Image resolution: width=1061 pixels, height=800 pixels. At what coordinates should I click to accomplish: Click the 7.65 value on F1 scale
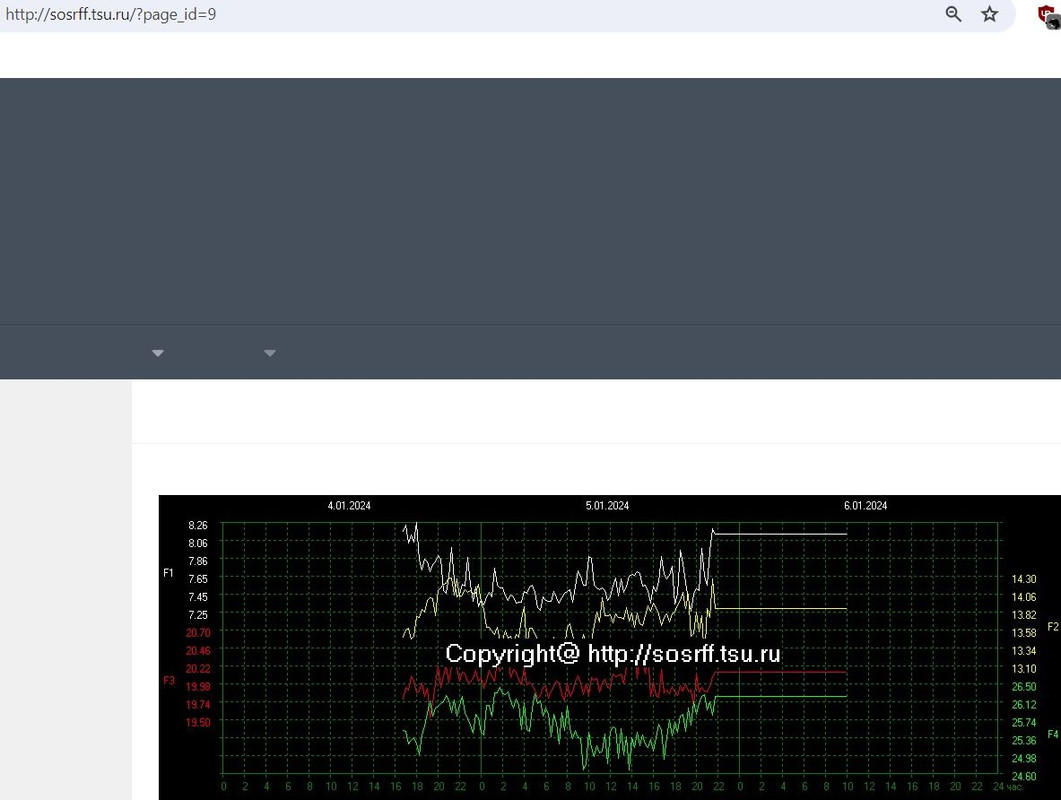198,579
